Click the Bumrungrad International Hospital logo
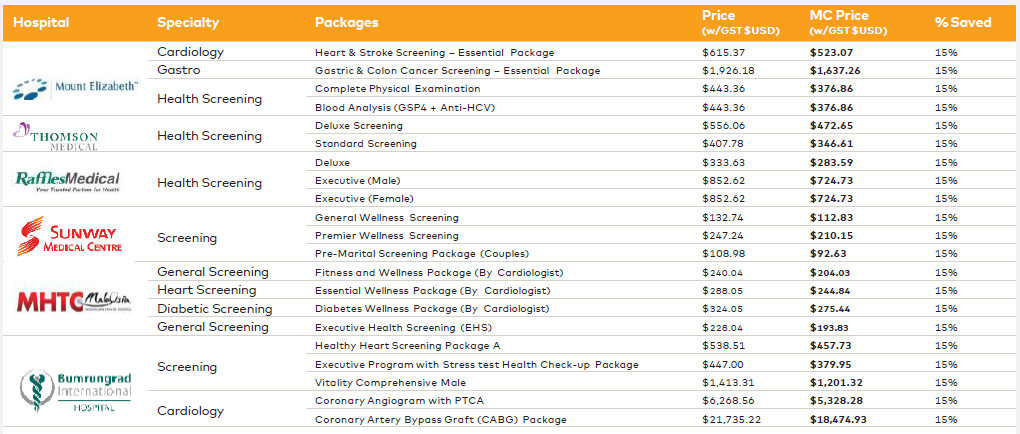Viewport: 1020px width, 434px height. tap(74, 390)
